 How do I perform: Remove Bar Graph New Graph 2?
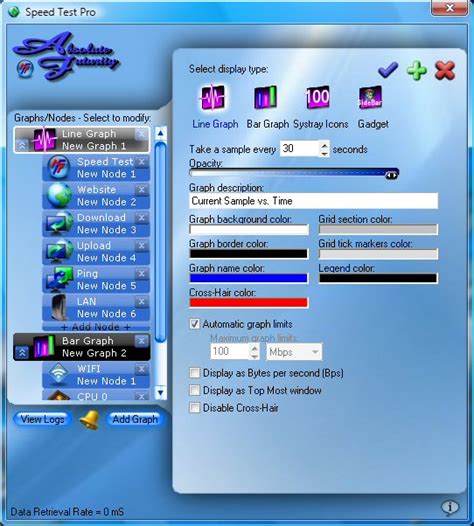coord(142,341)
